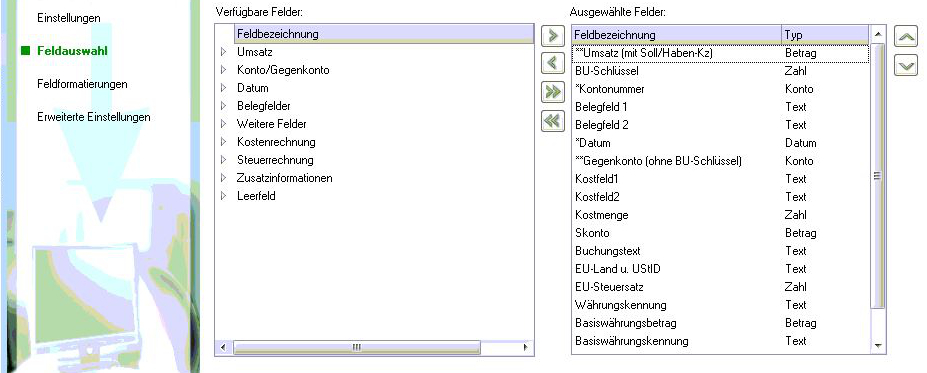Expand the Zusatzinformationen tree node
The image size is (927, 373).
223,178
